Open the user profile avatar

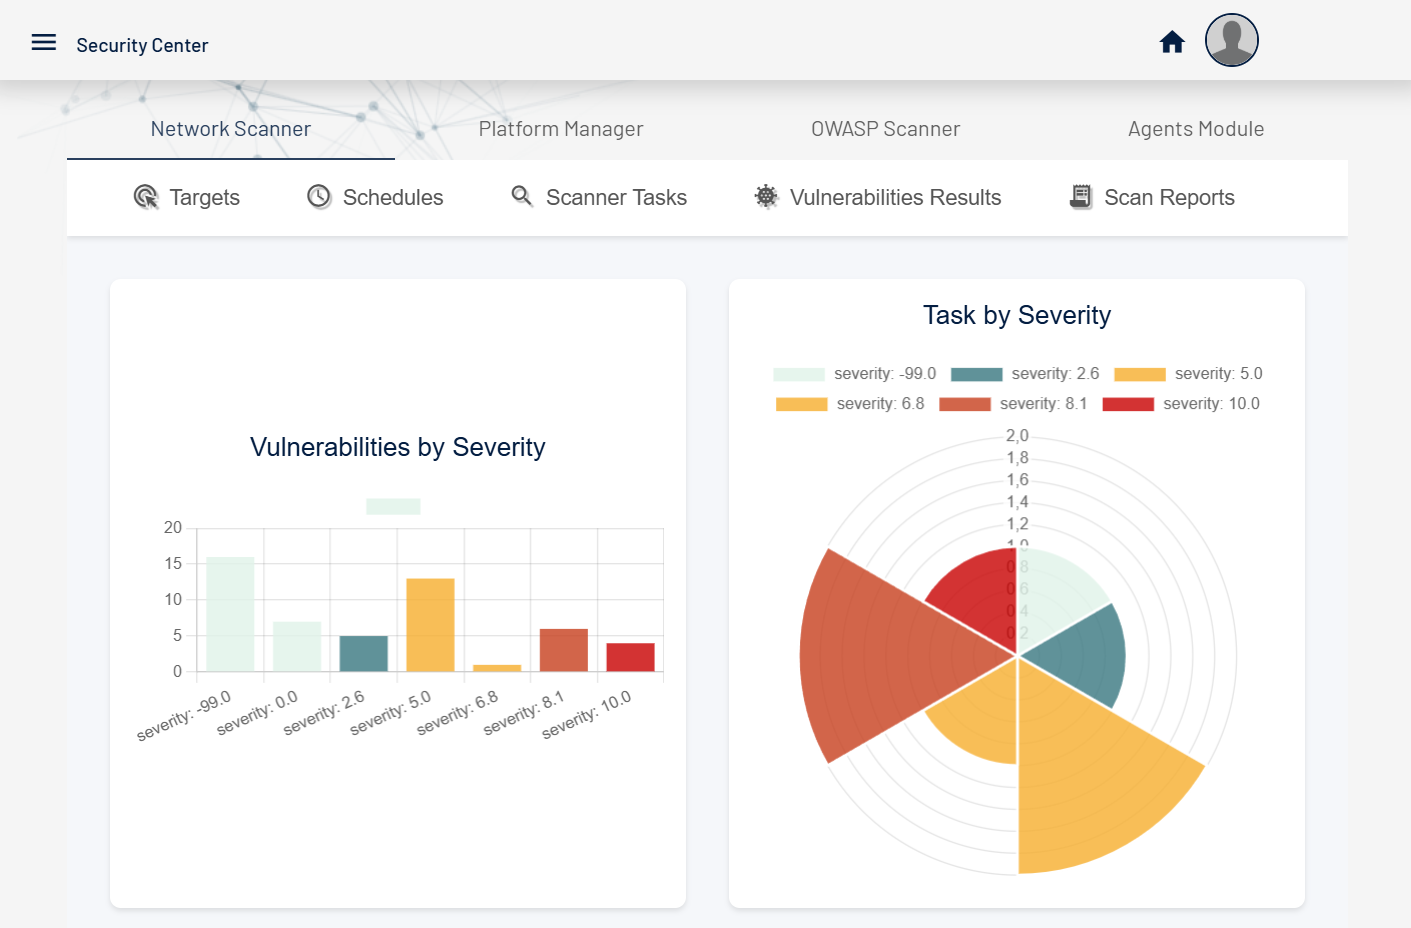[x=1231, y=41]
